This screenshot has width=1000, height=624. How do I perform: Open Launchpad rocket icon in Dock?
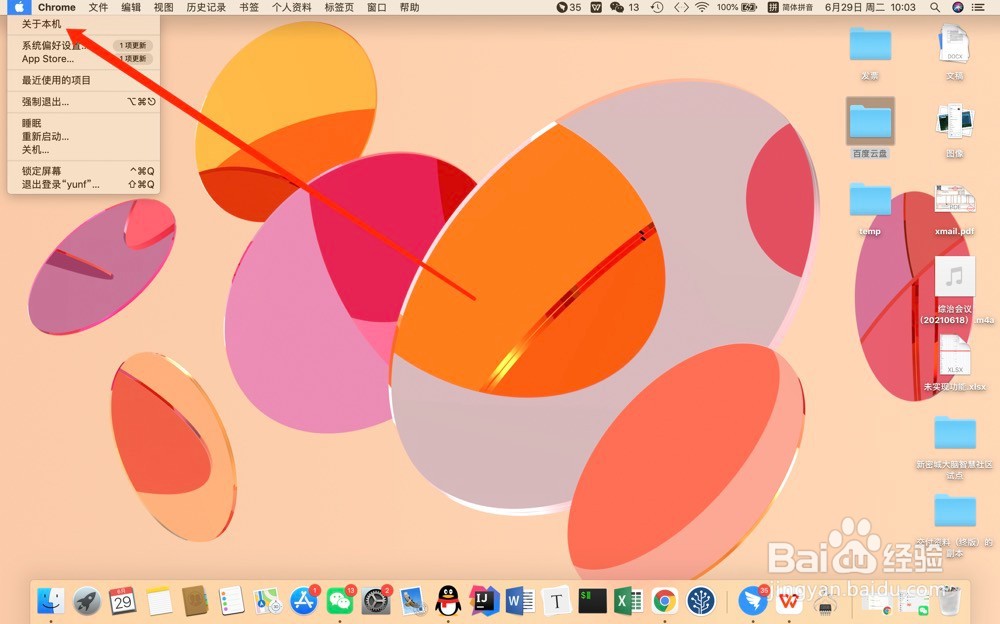(x=87, y=600)
